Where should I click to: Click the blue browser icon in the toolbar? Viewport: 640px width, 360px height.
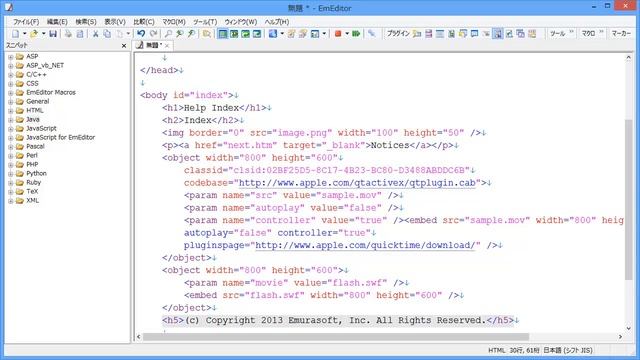273,34
